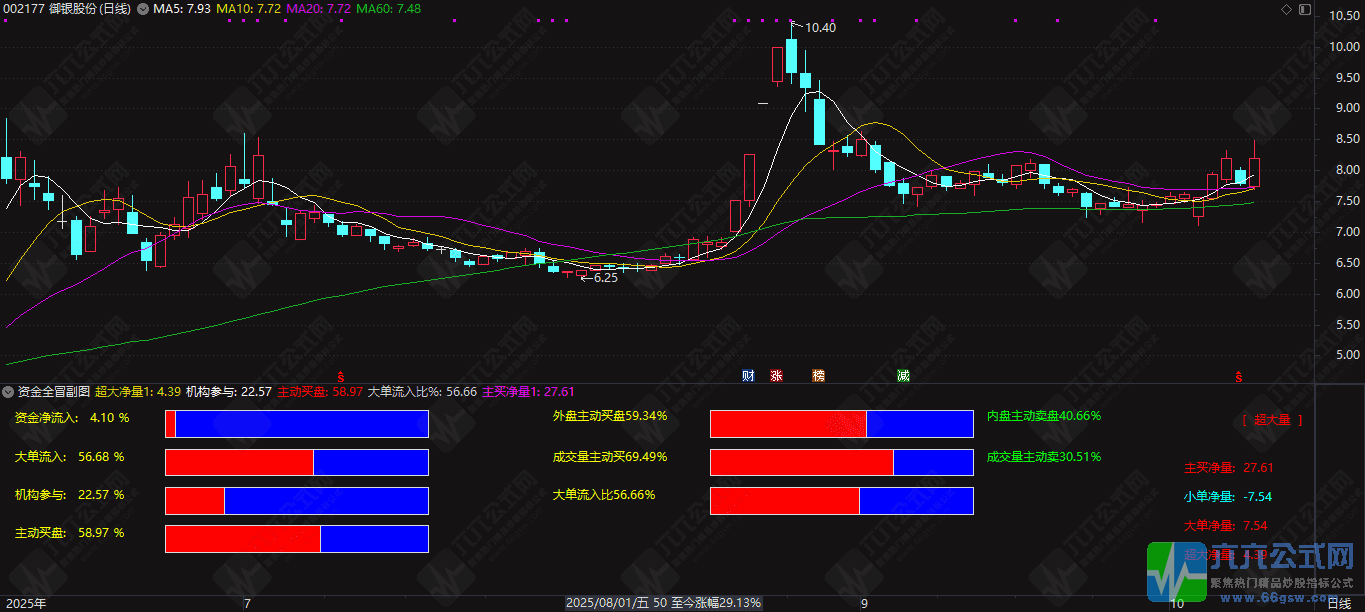1365x612 pixels.
Task: Select the 日线 period label at bottom right
Action: pyautogui.click(x=1338, y=603)
